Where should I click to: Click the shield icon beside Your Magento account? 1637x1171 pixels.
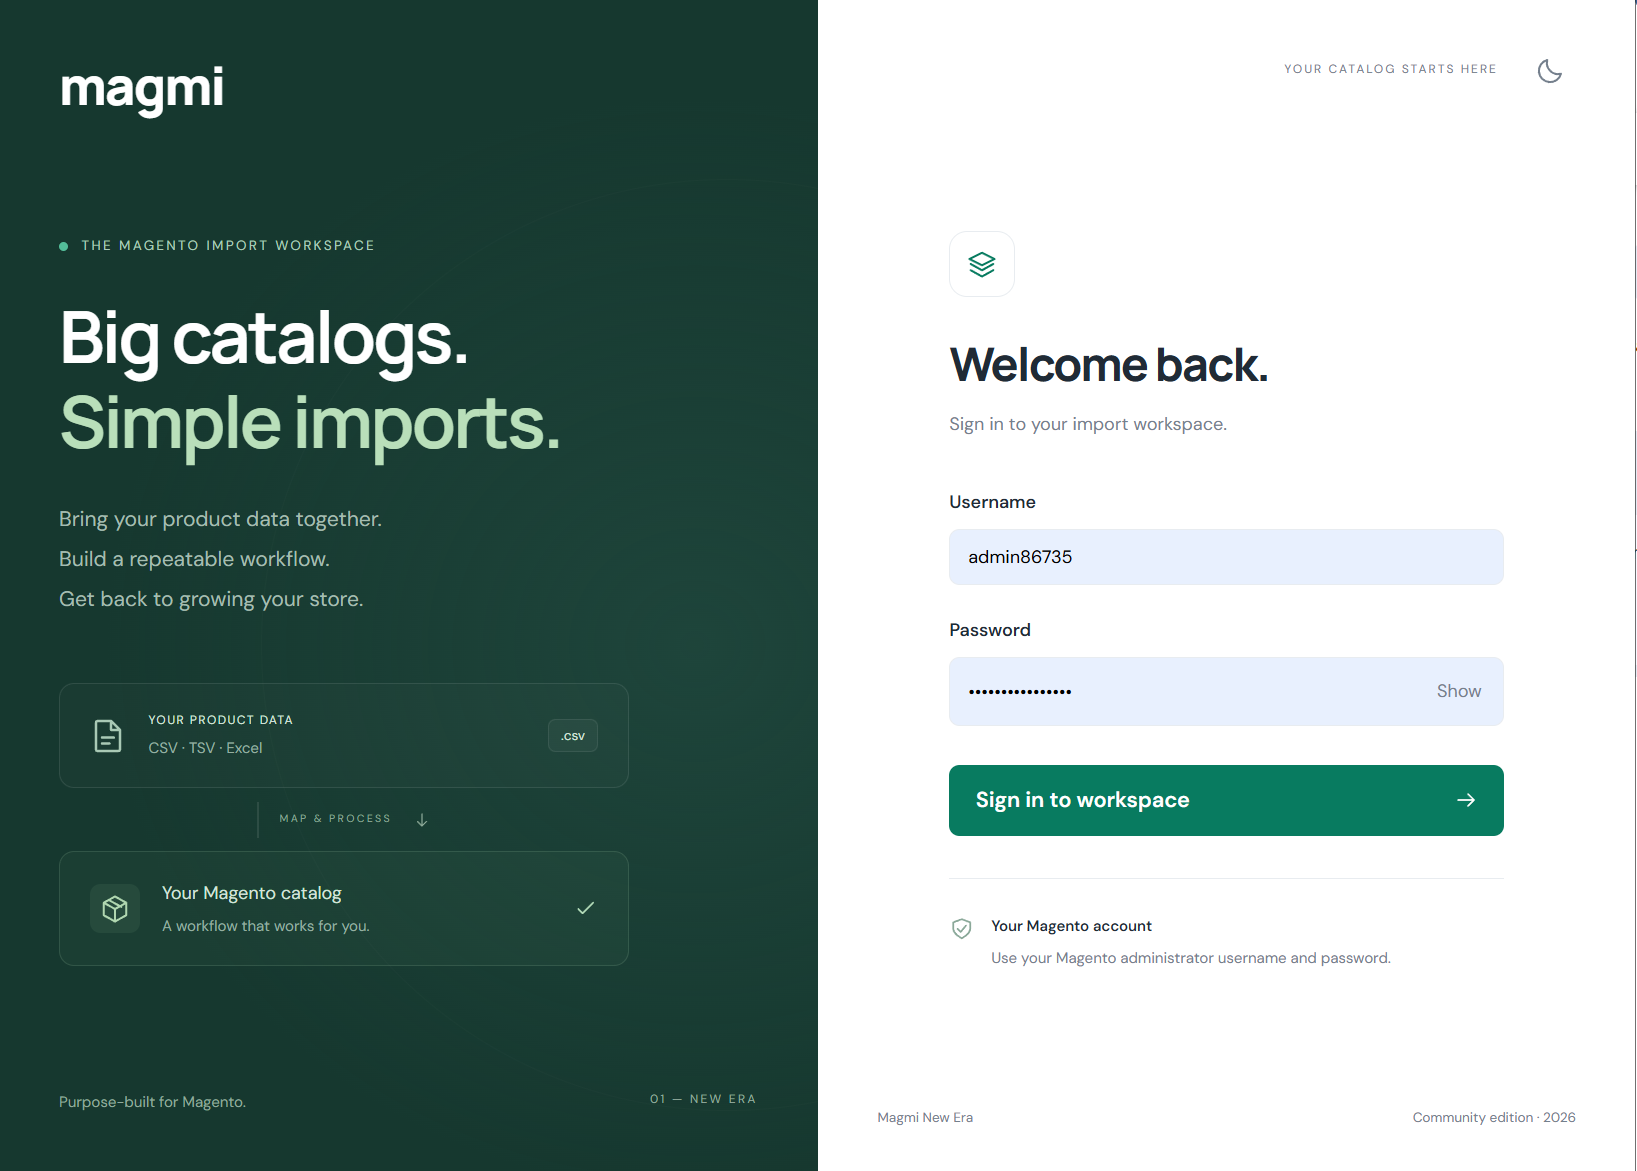(961, 928)
